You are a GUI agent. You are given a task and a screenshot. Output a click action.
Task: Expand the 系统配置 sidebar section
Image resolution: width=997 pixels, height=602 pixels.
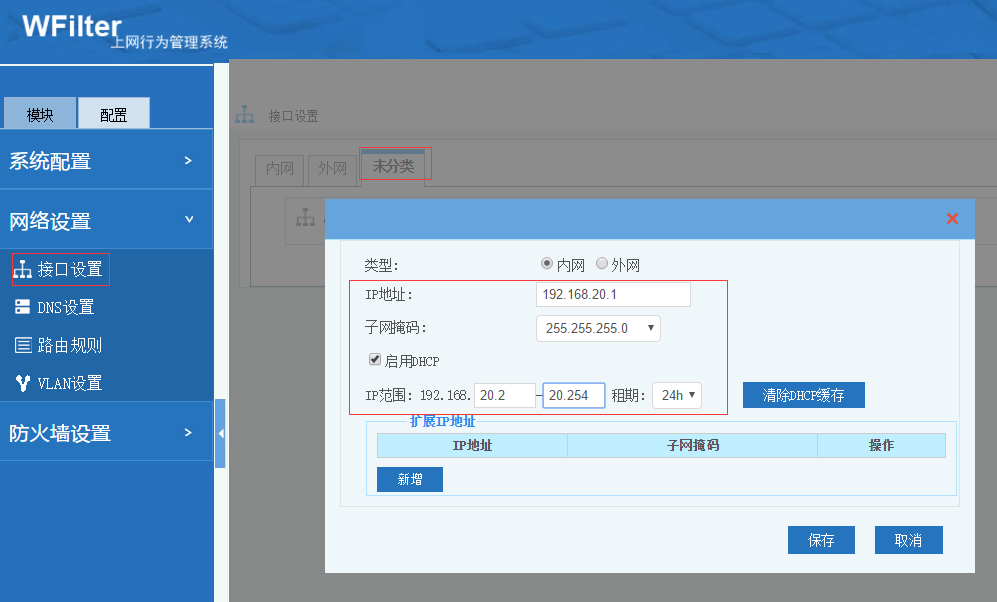(106, 160)
